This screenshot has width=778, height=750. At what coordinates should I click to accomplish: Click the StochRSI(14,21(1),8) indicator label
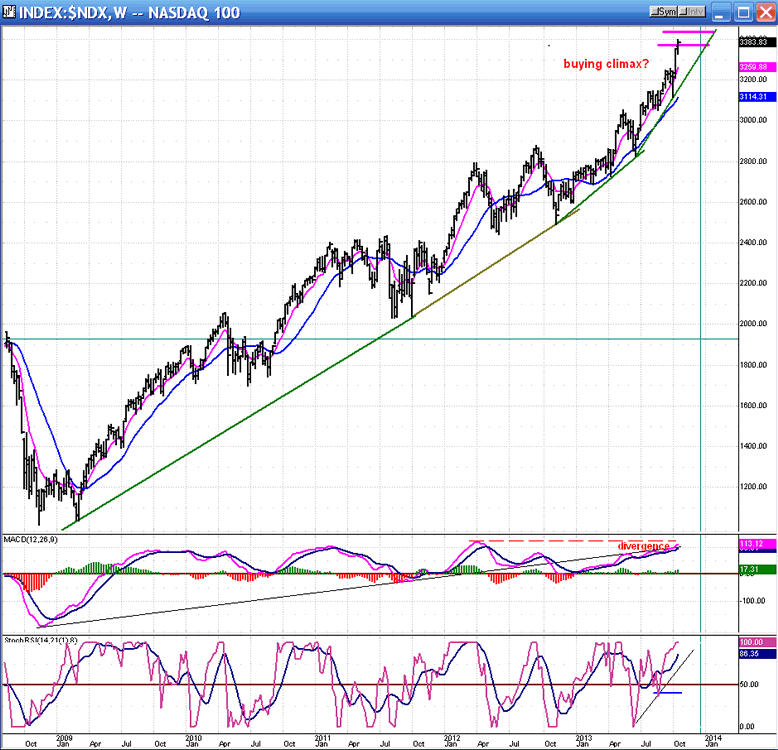41,640
